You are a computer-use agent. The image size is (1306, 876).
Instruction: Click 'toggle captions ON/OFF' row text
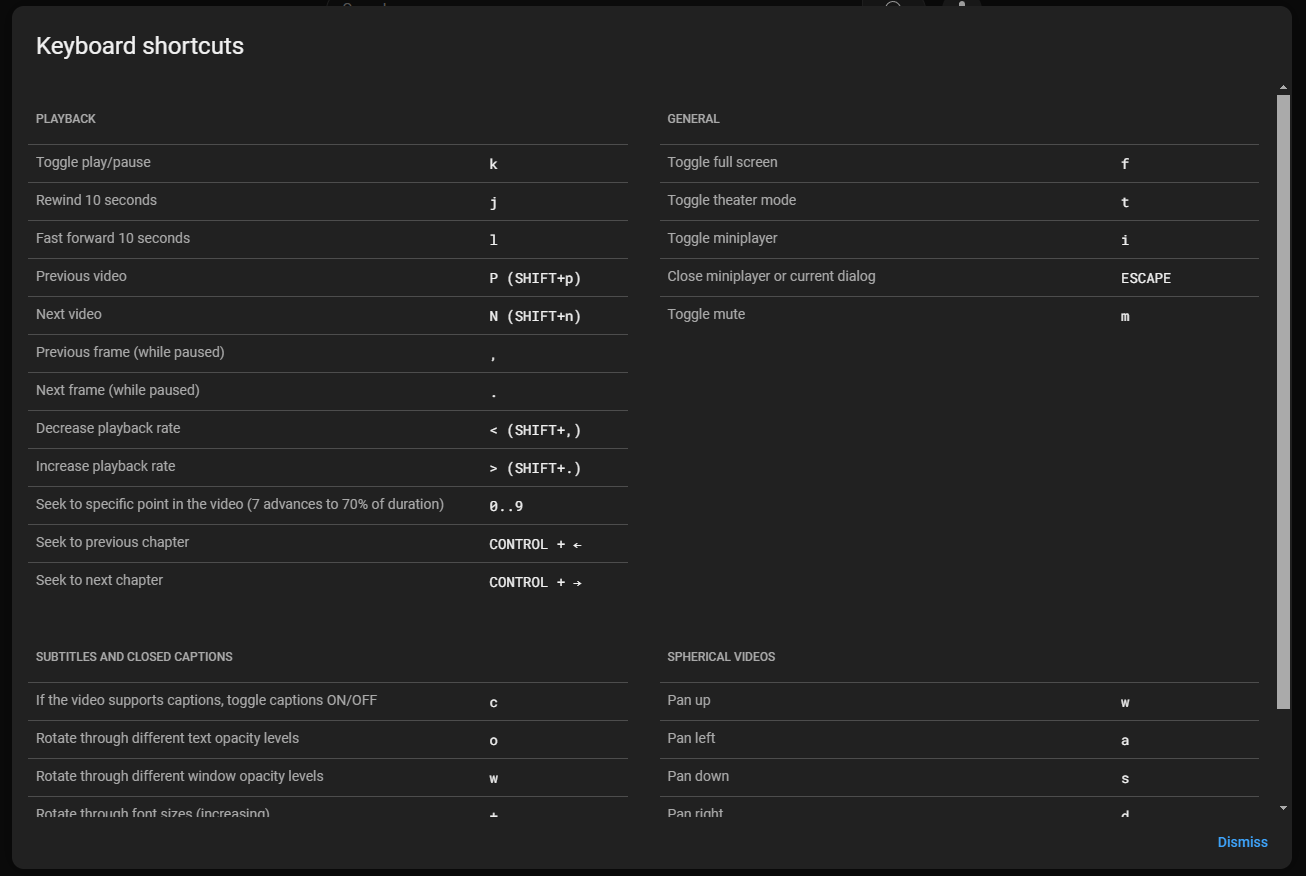(206, 700)
